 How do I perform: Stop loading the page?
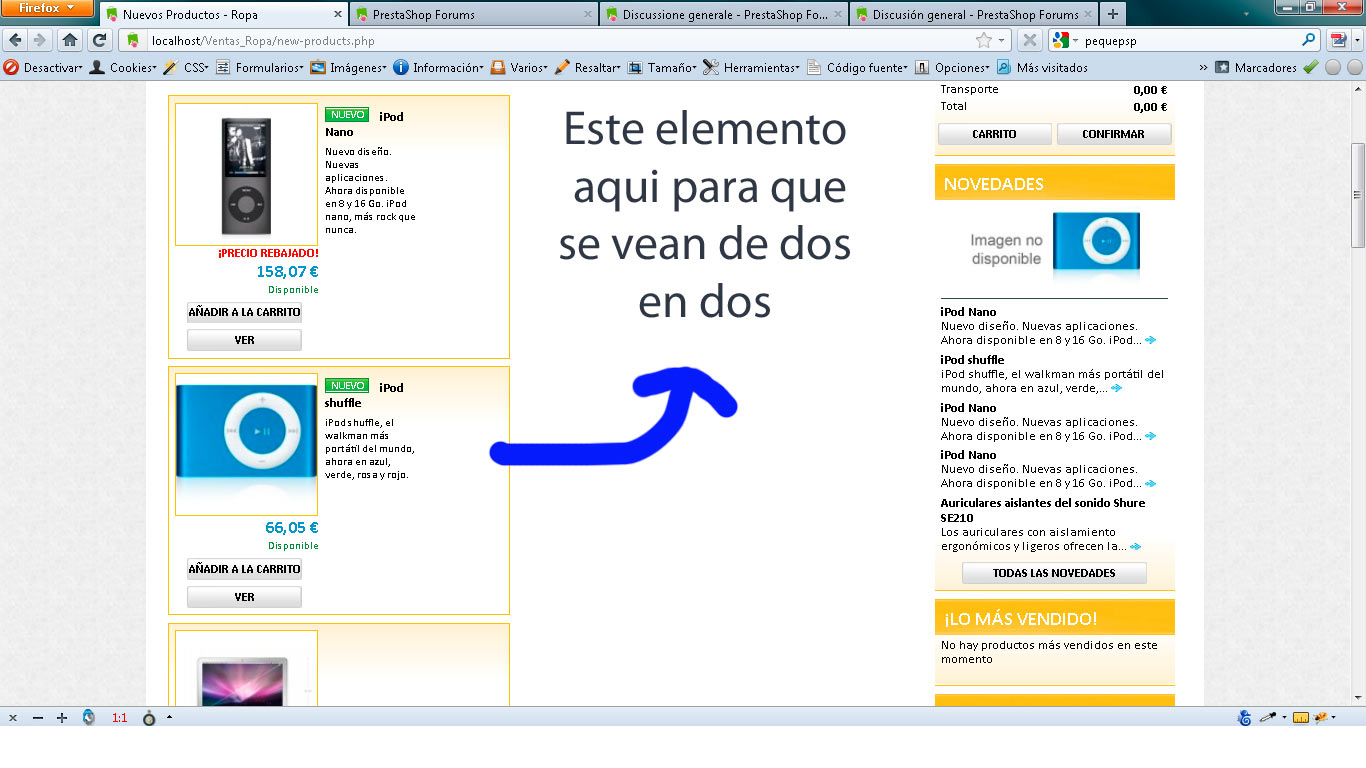[x=1029, y=40]
